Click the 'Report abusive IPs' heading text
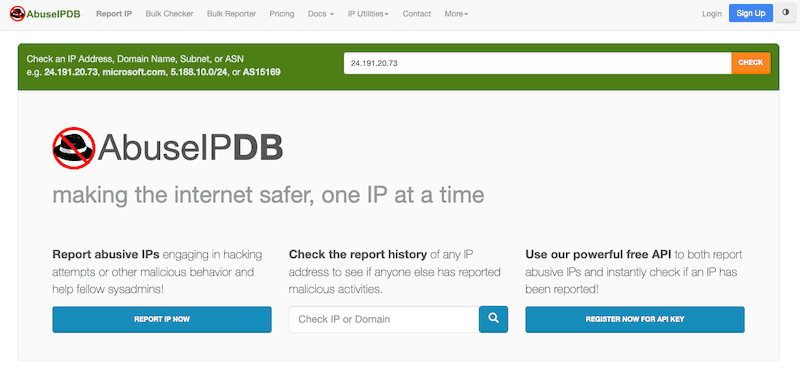Image resolution: width=800 pixels, height=370 pixels. point(106,254)
